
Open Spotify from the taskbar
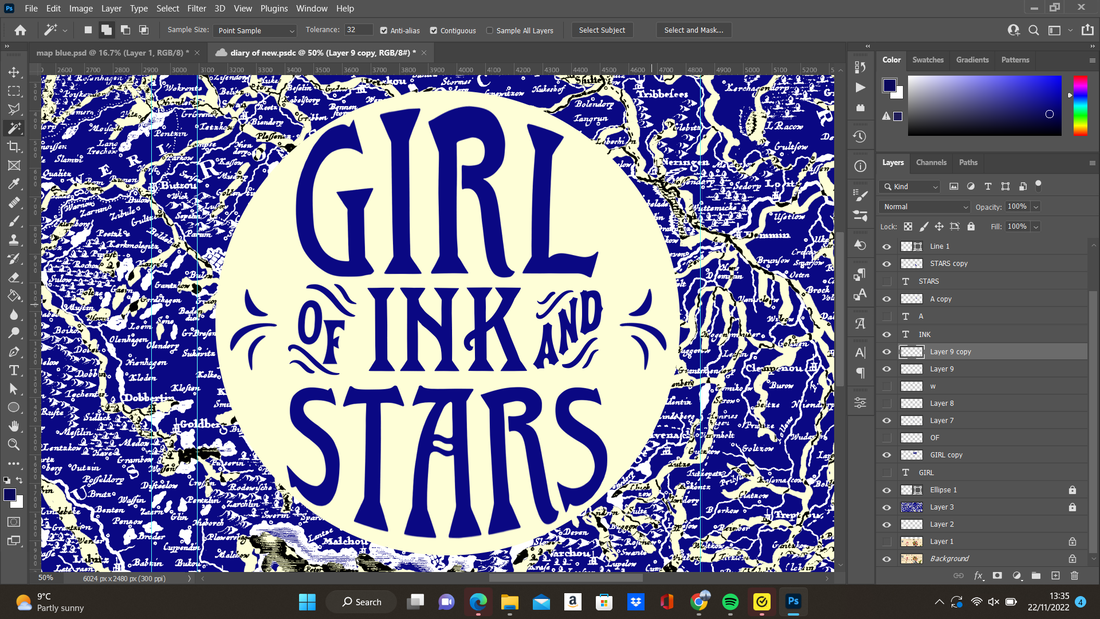pyautogui.click(x=730, y=601)
